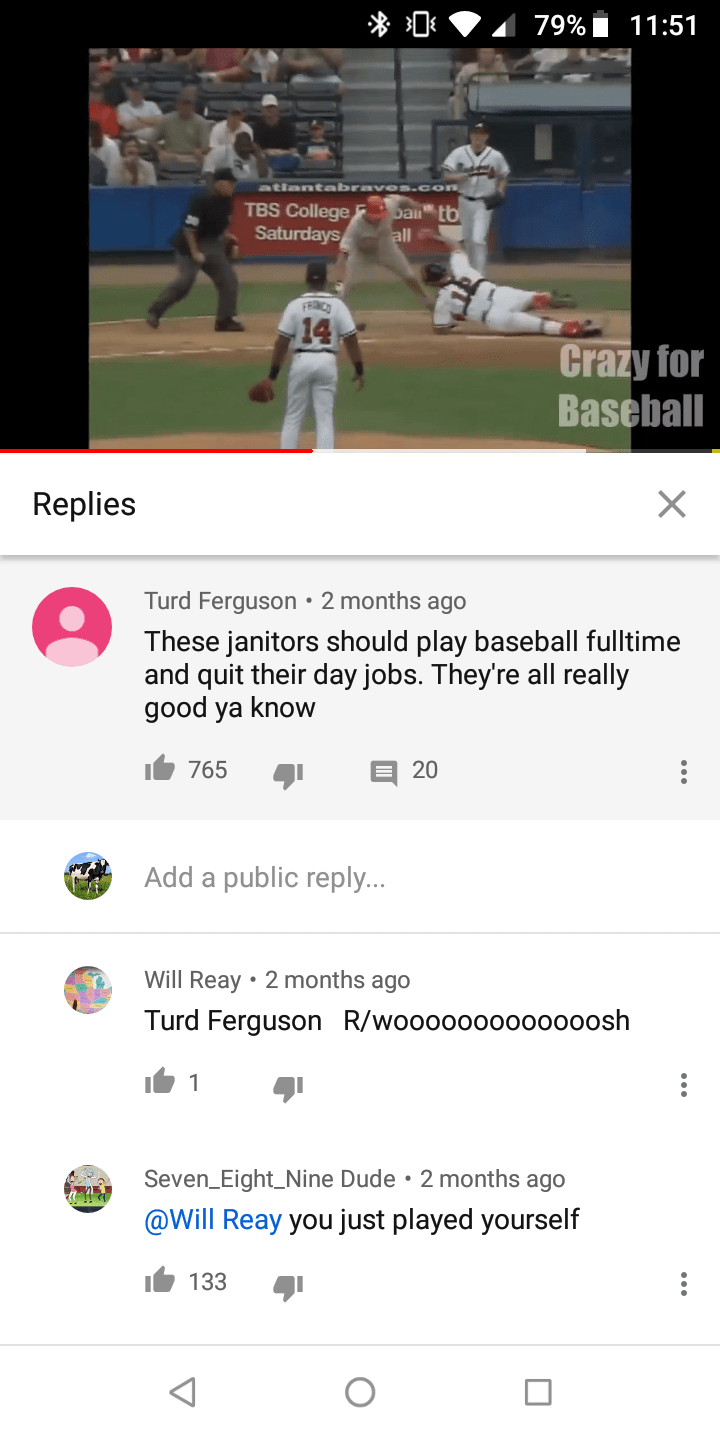Thumbs down Will Reay's reply

coord(288,1085)
